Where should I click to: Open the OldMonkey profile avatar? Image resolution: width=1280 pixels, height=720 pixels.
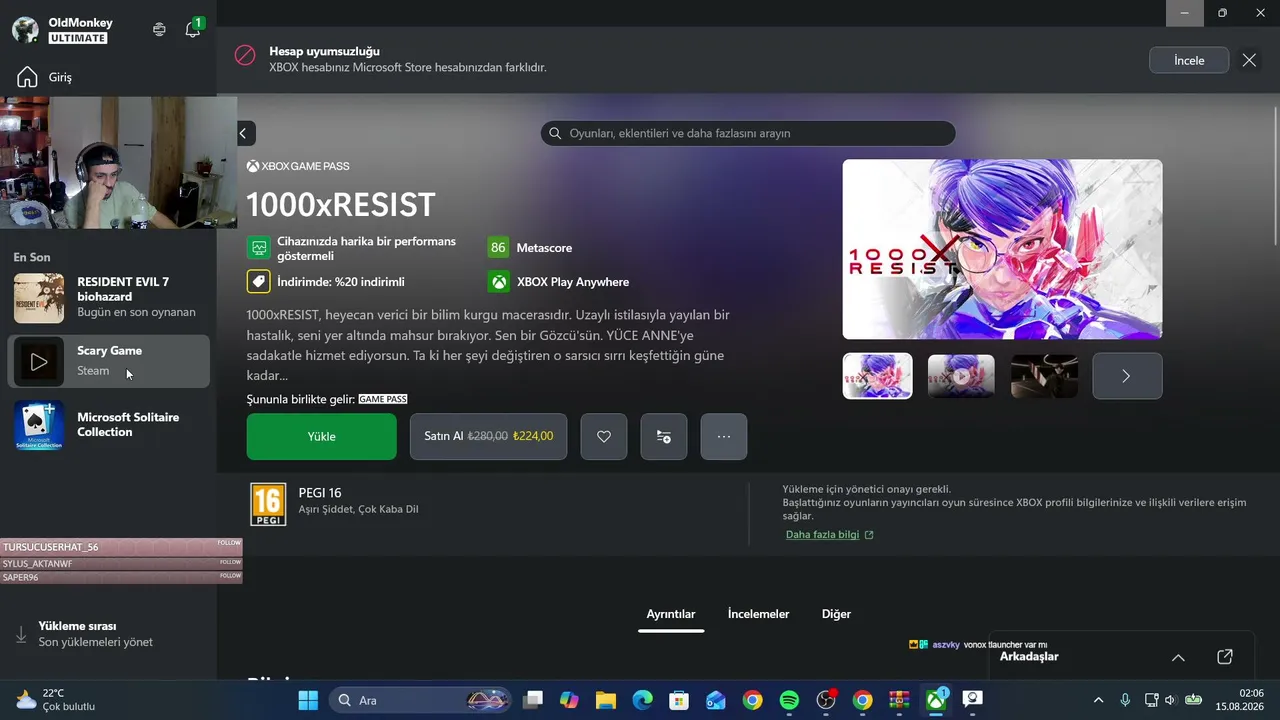click(25, 30)
